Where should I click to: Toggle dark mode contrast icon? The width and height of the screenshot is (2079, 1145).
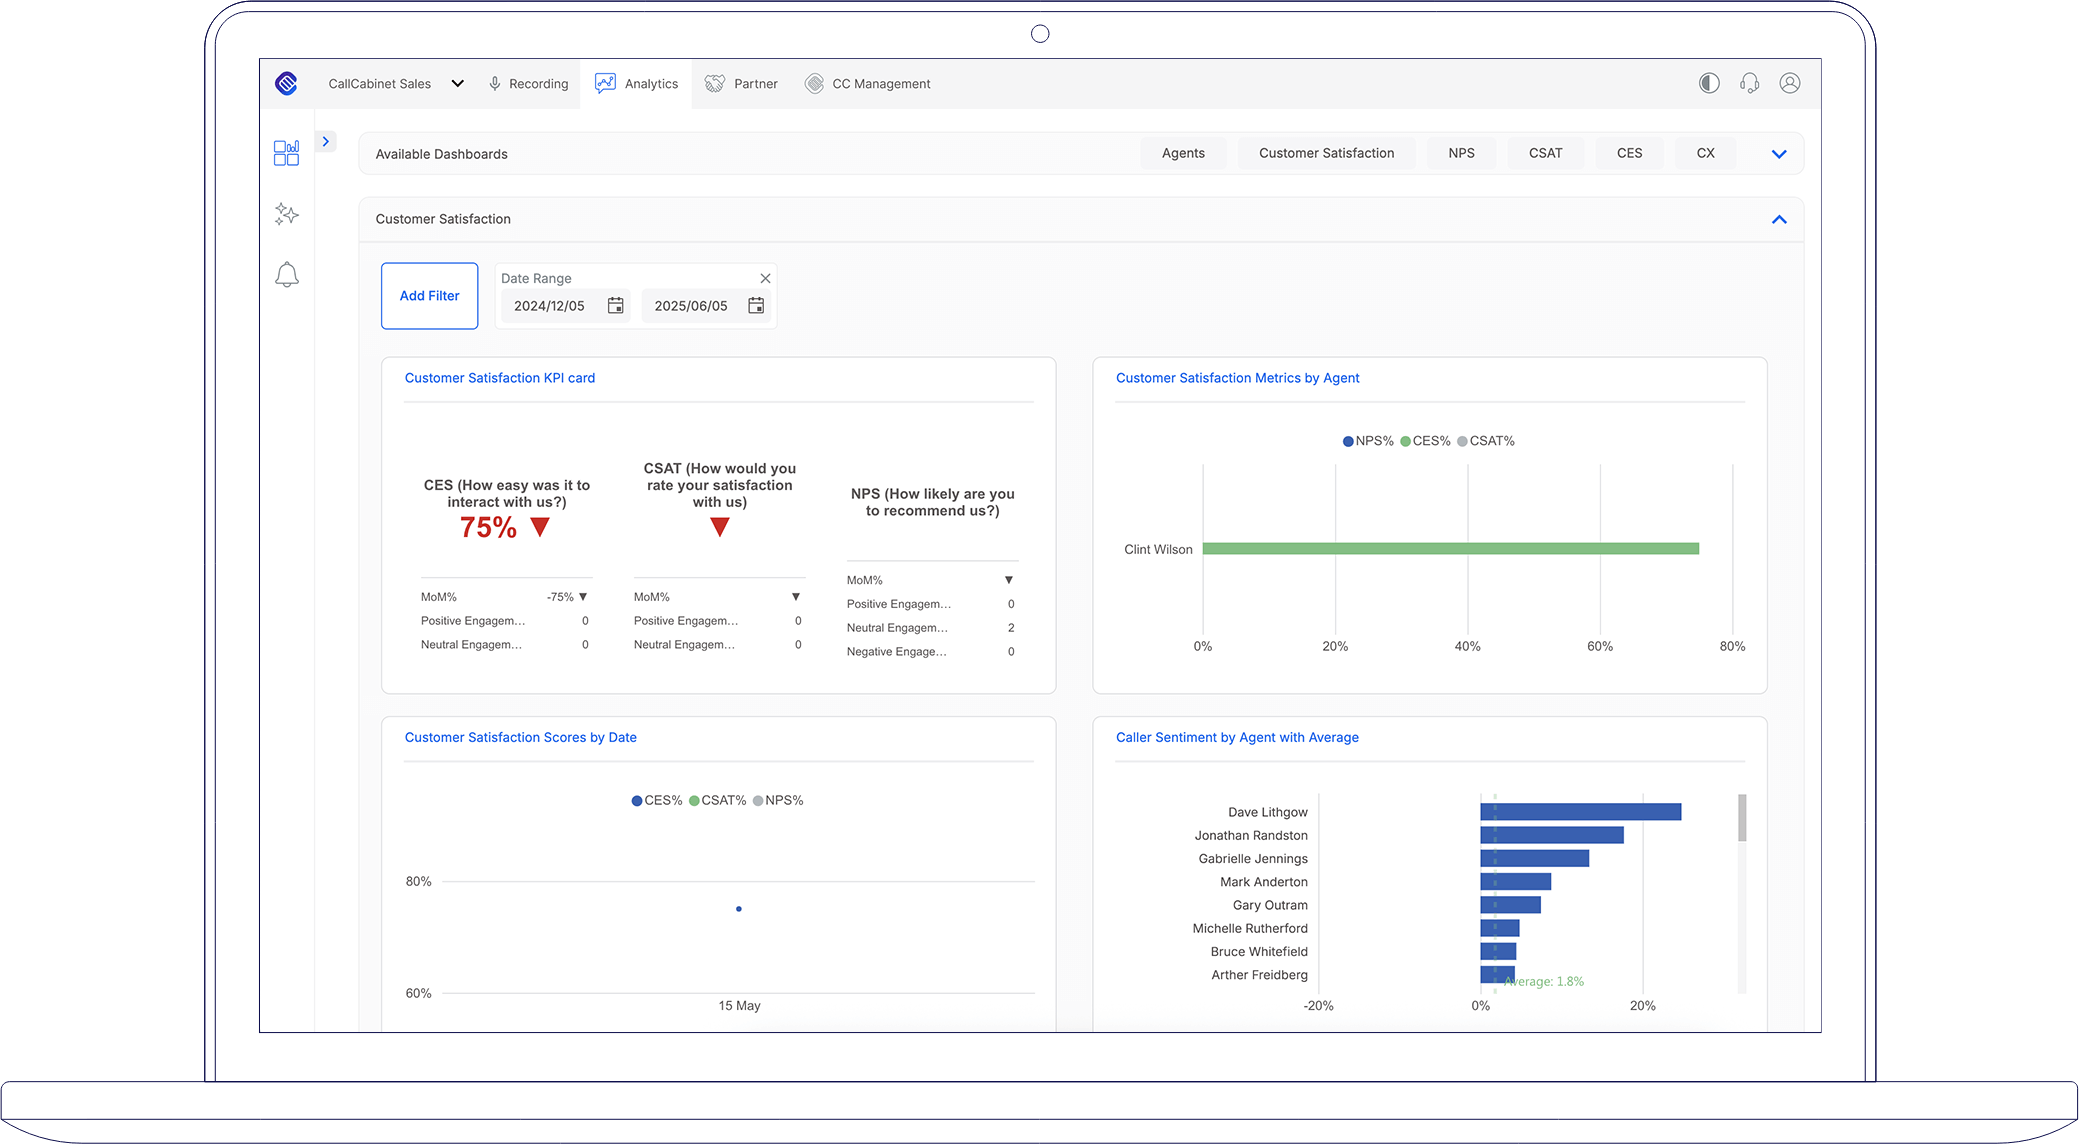click(x=1709, y=84)
